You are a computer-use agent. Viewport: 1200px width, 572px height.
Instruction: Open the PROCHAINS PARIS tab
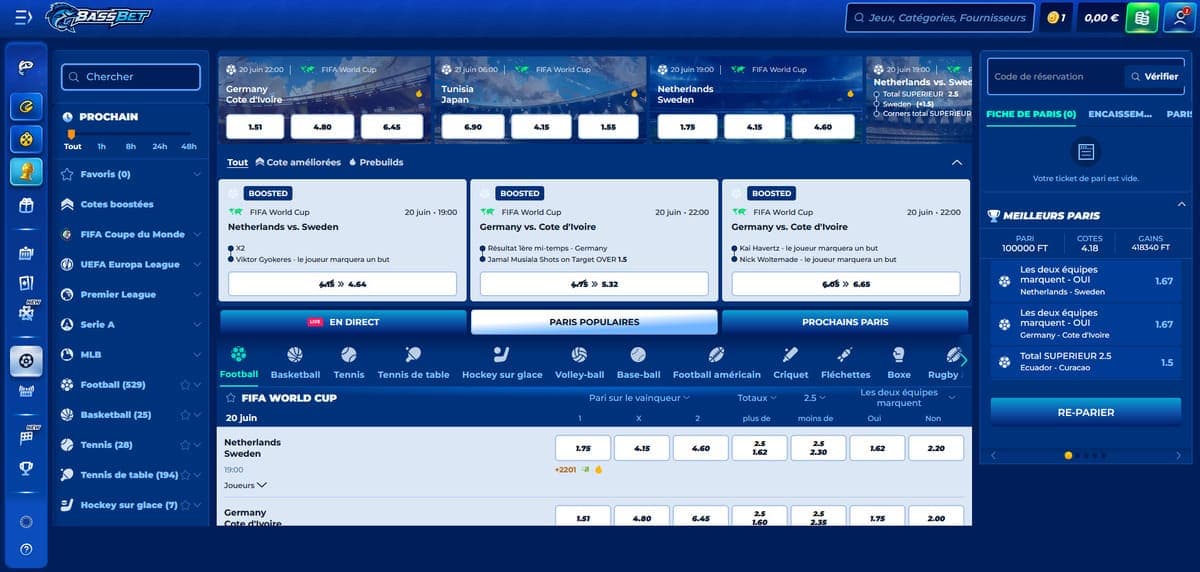845,322
